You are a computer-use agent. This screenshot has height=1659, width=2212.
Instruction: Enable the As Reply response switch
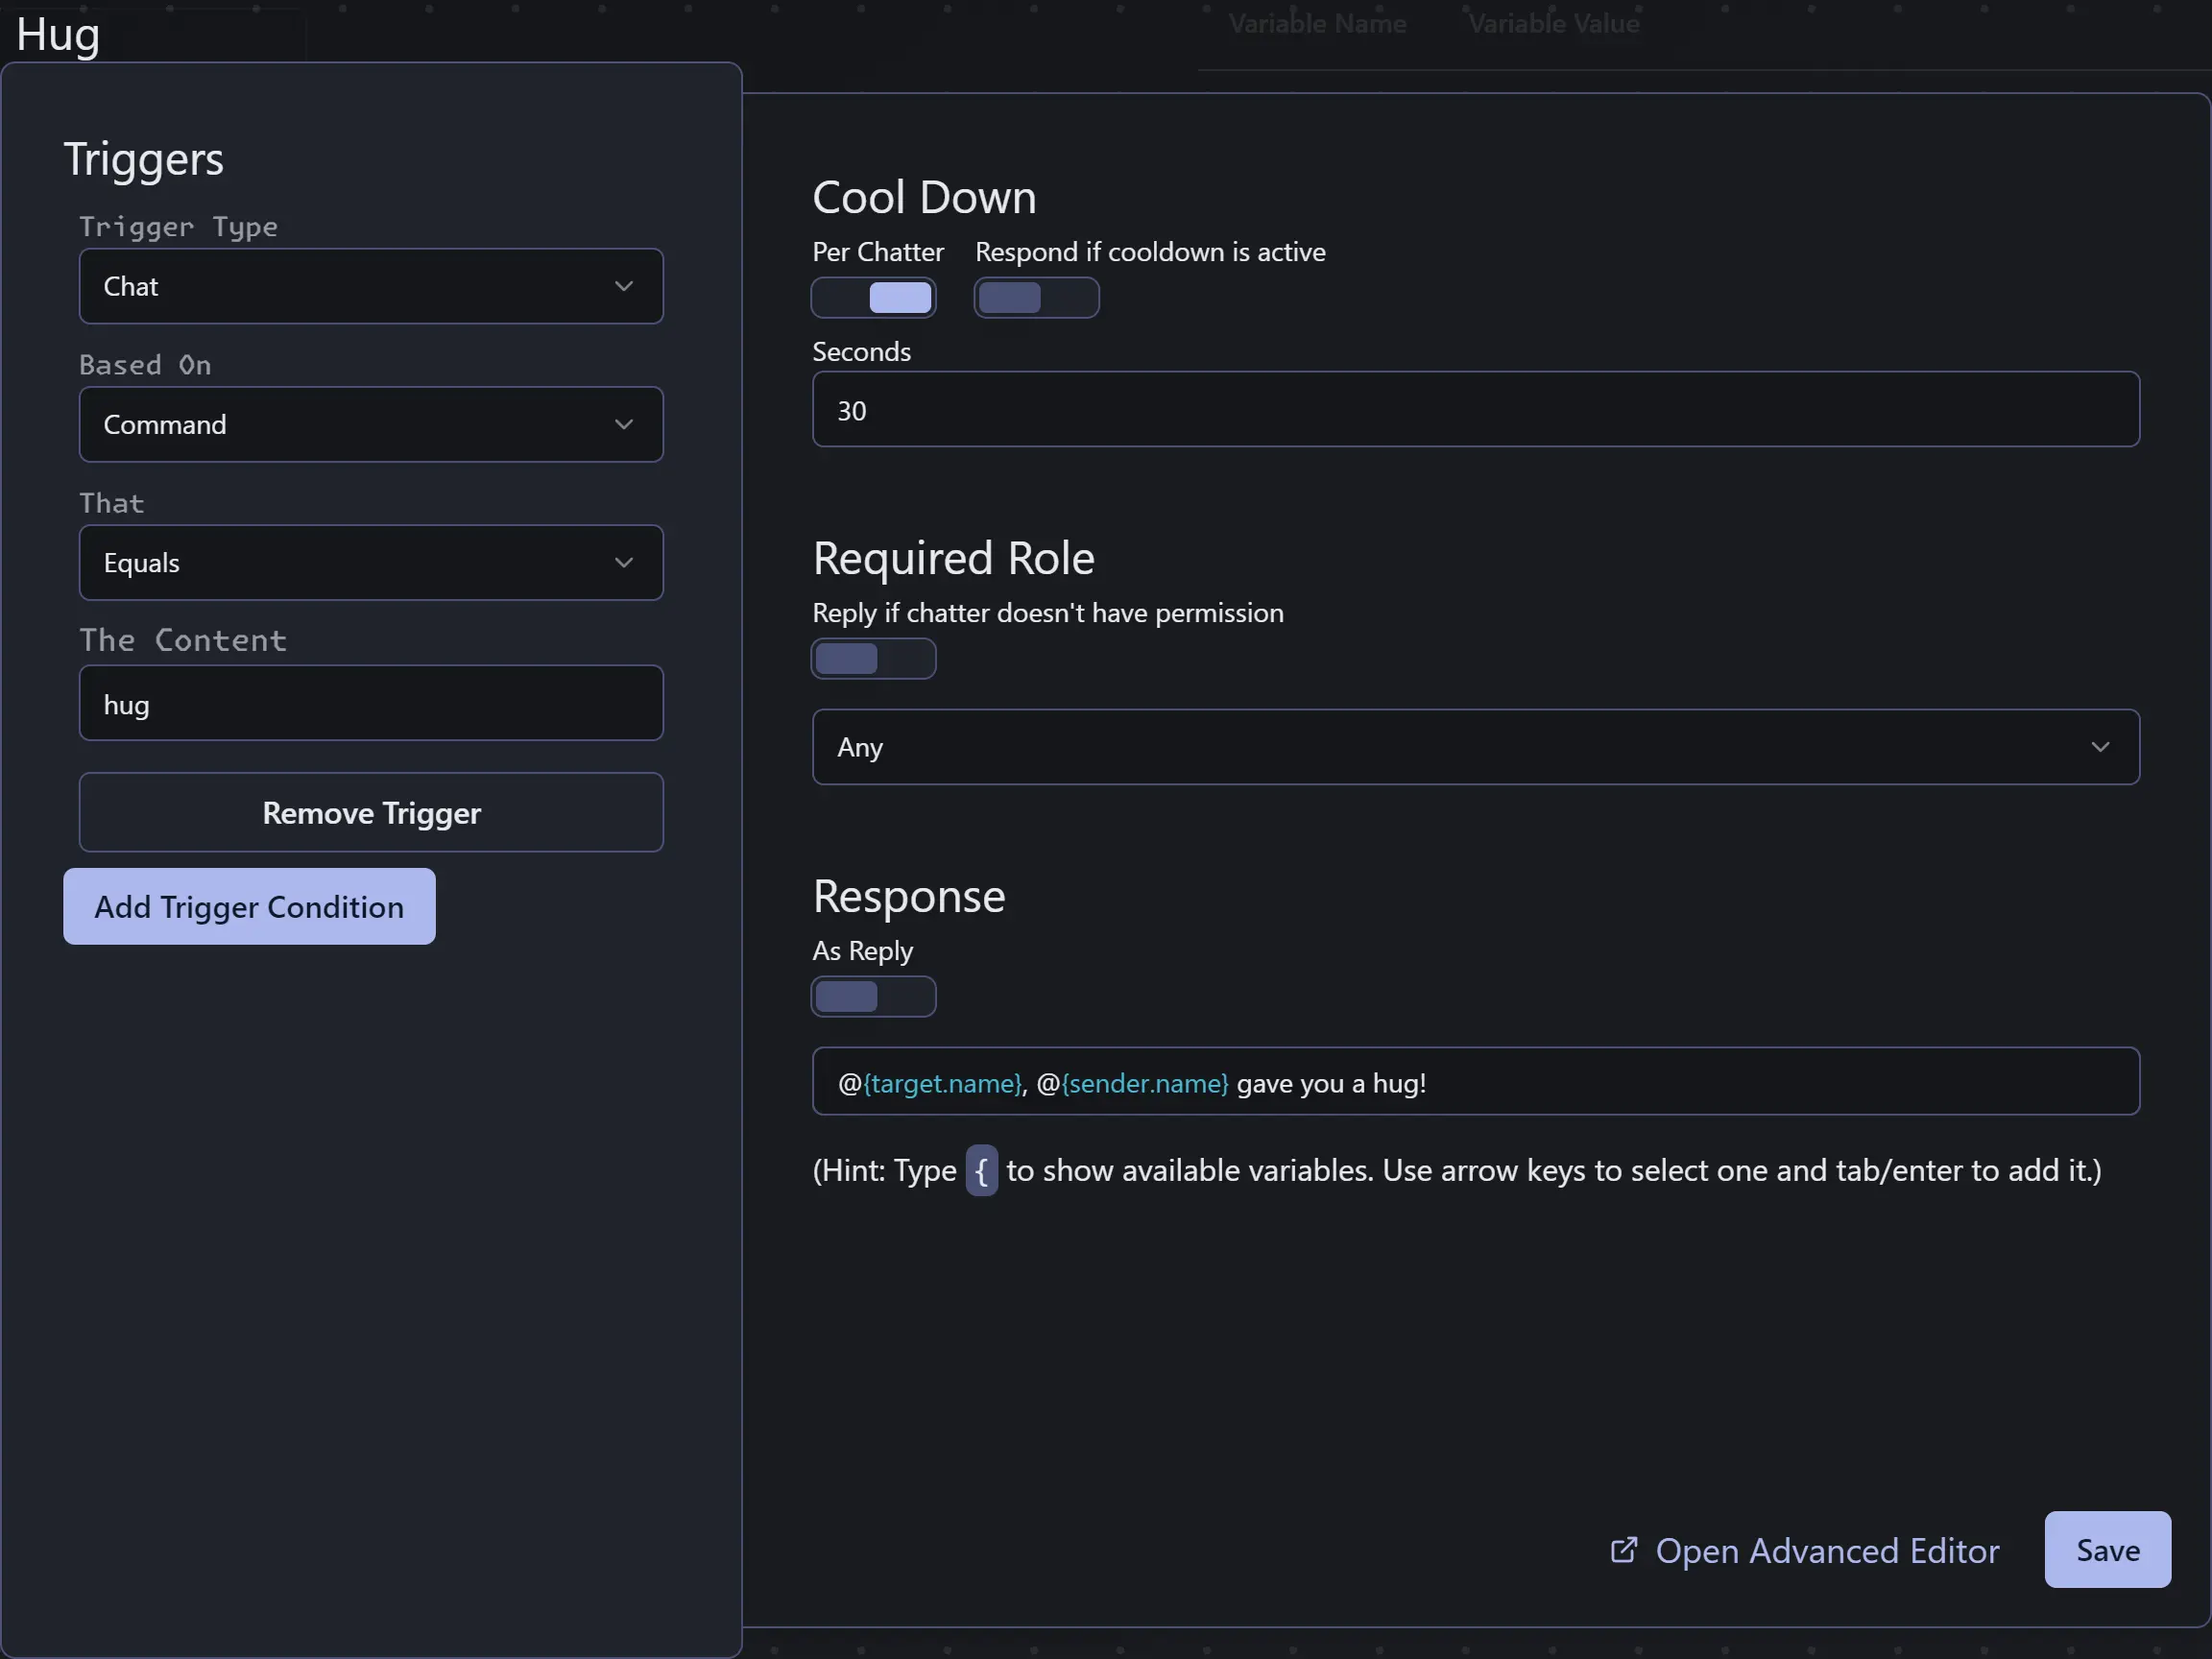coord(873,997)
